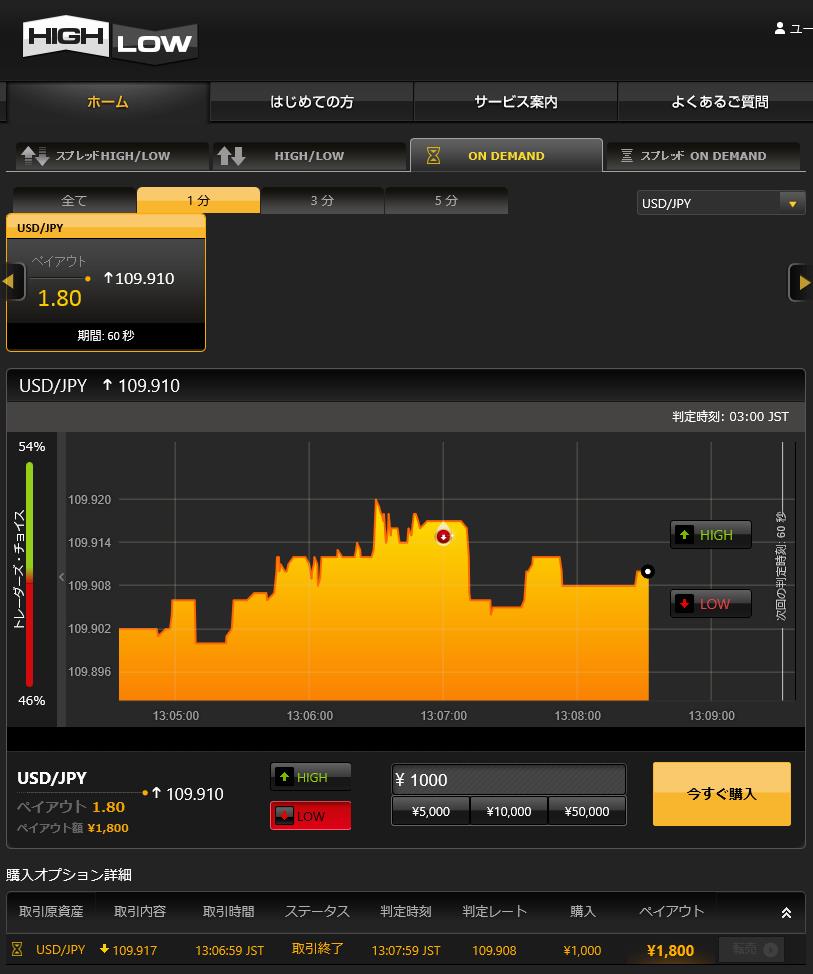Viewport: 813px width, 974px height.
Task: Set amount to ¥10,000
Action: point(509,811)
